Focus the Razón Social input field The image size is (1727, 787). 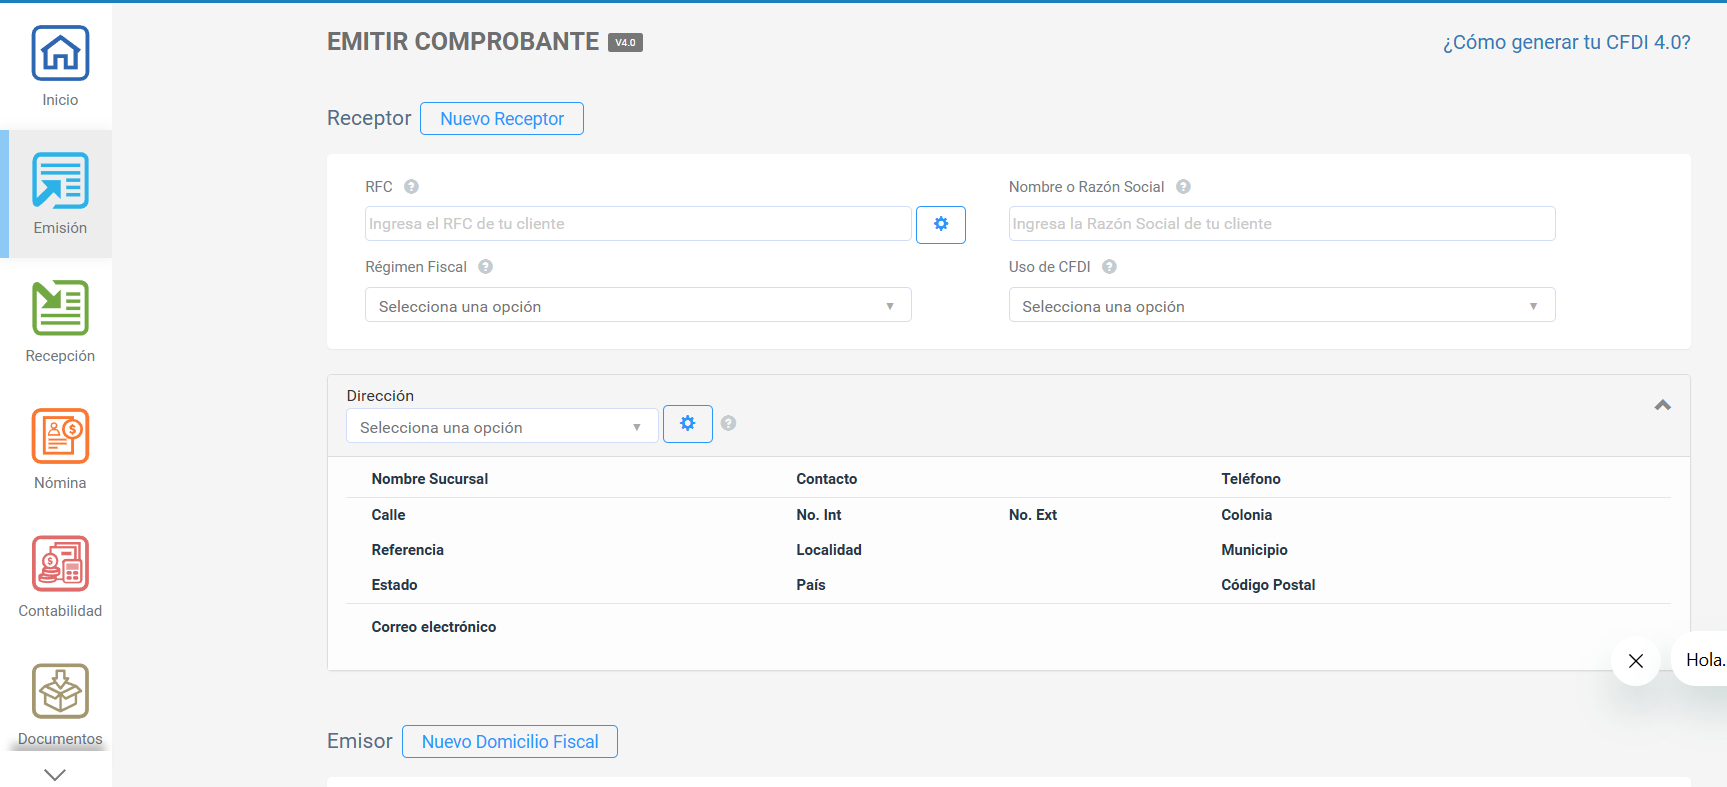point(1282,224)
